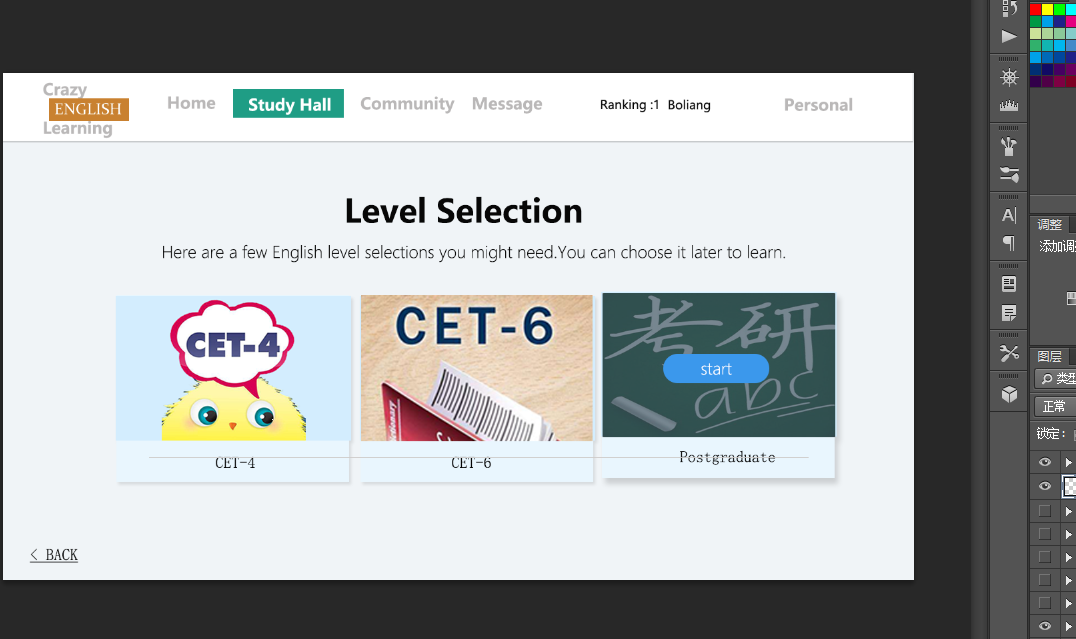Open the Histogram panel icon
Screen dimensions: 1076x639
[1009, 105]
